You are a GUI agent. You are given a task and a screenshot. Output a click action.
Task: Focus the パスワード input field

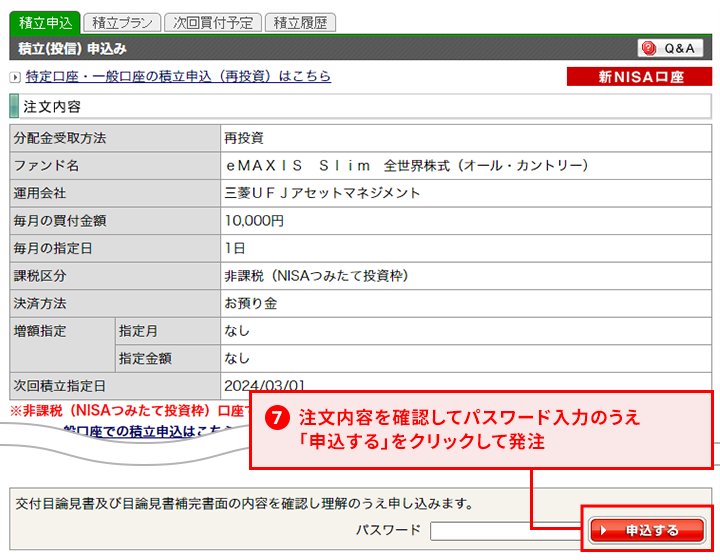tap(505, 531)
